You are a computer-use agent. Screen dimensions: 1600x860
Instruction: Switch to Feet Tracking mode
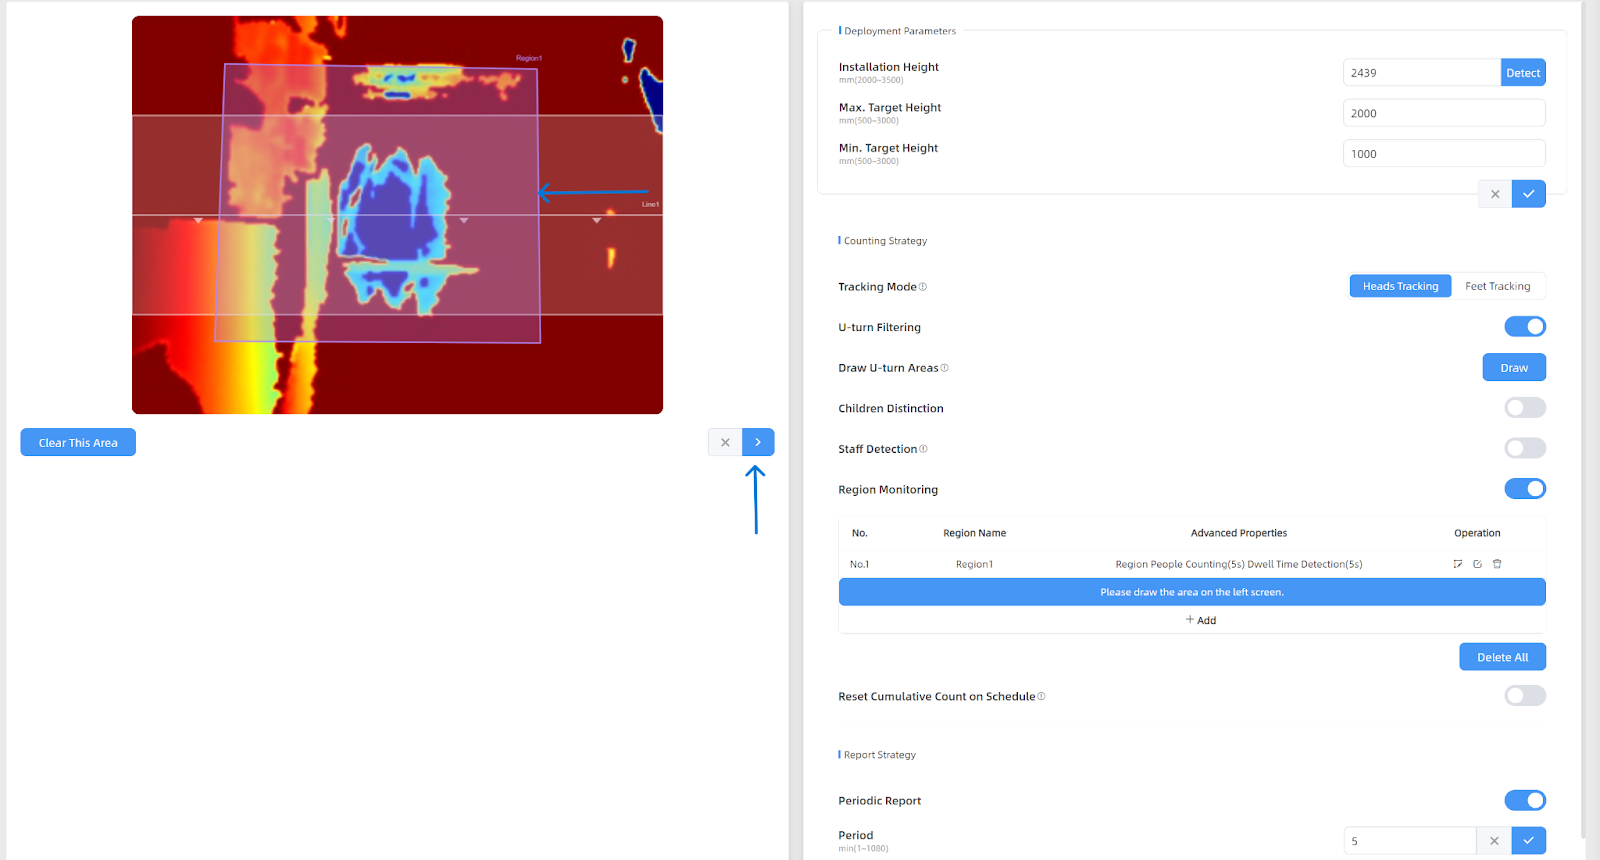pyautogui.click(x=1497, y=286)
